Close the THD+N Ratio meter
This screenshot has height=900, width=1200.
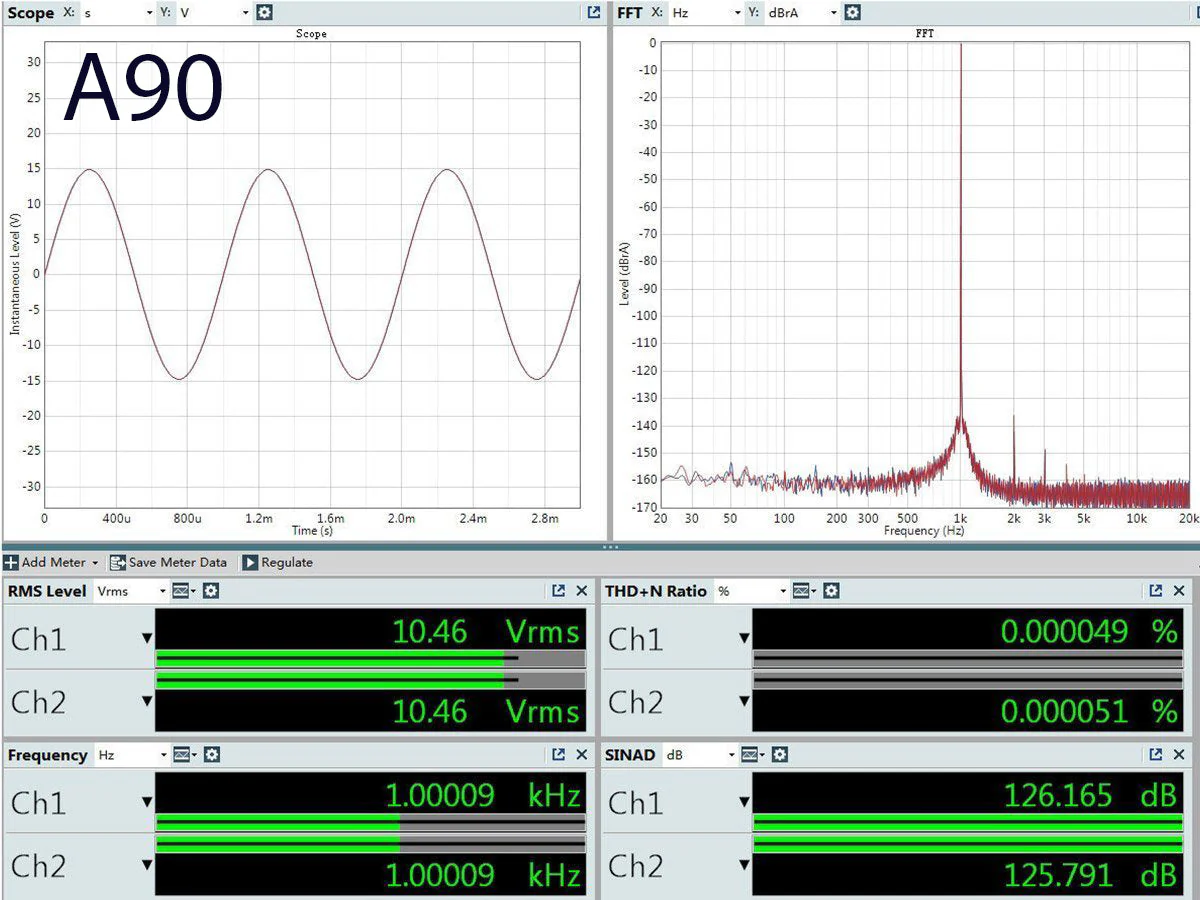pos(1179,591)
